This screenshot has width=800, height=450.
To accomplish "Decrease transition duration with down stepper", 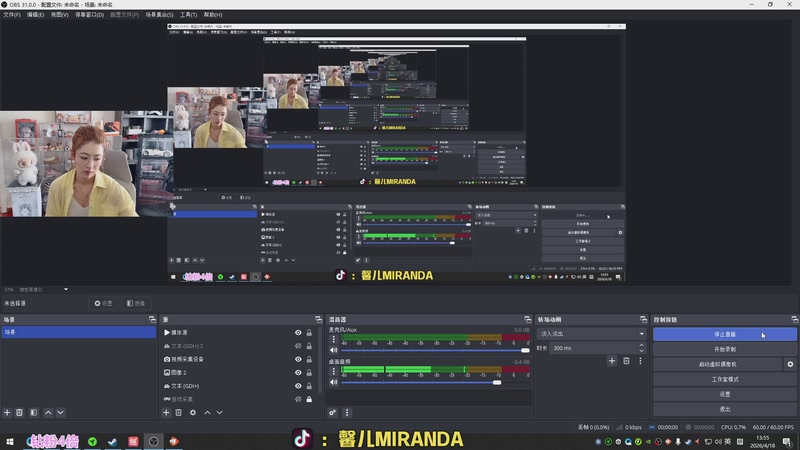I will (x=641, y=351).
